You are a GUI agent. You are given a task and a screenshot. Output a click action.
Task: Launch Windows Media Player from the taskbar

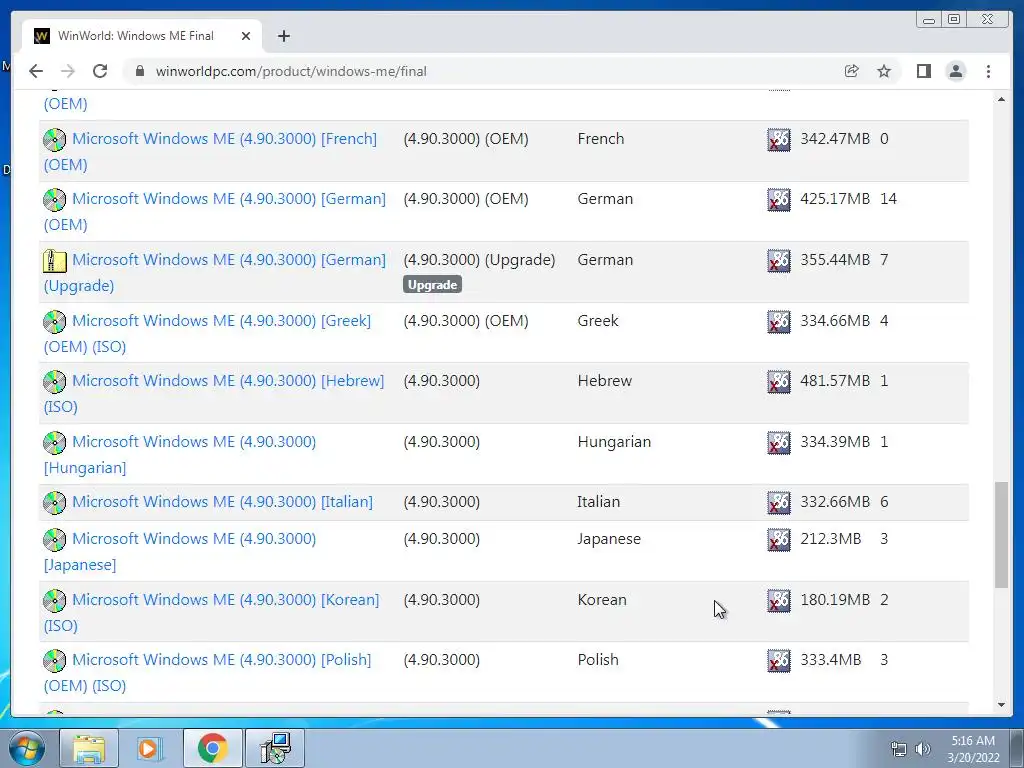click(x=150, y=748)
